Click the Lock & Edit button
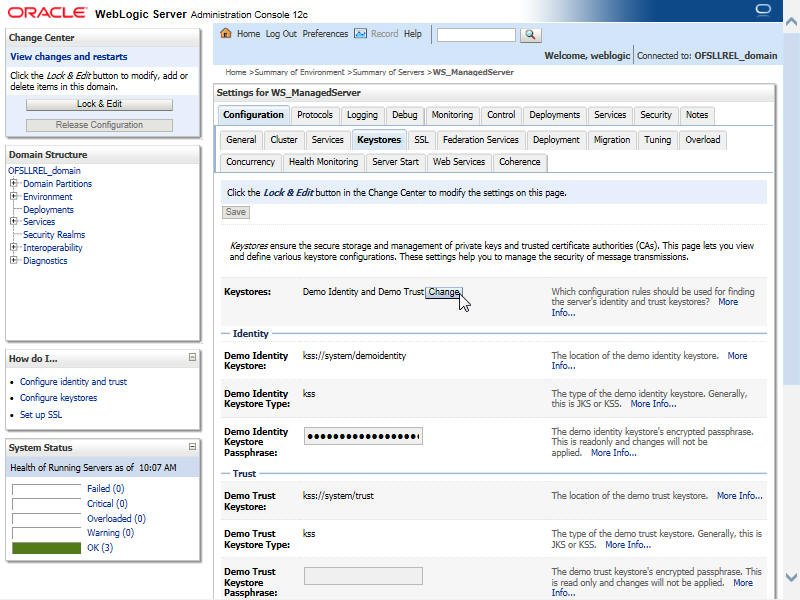 click(x=99, y=104)
